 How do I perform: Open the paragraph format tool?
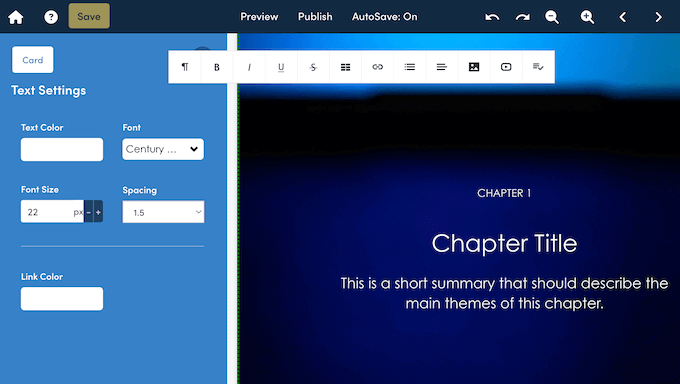(185, 67)
